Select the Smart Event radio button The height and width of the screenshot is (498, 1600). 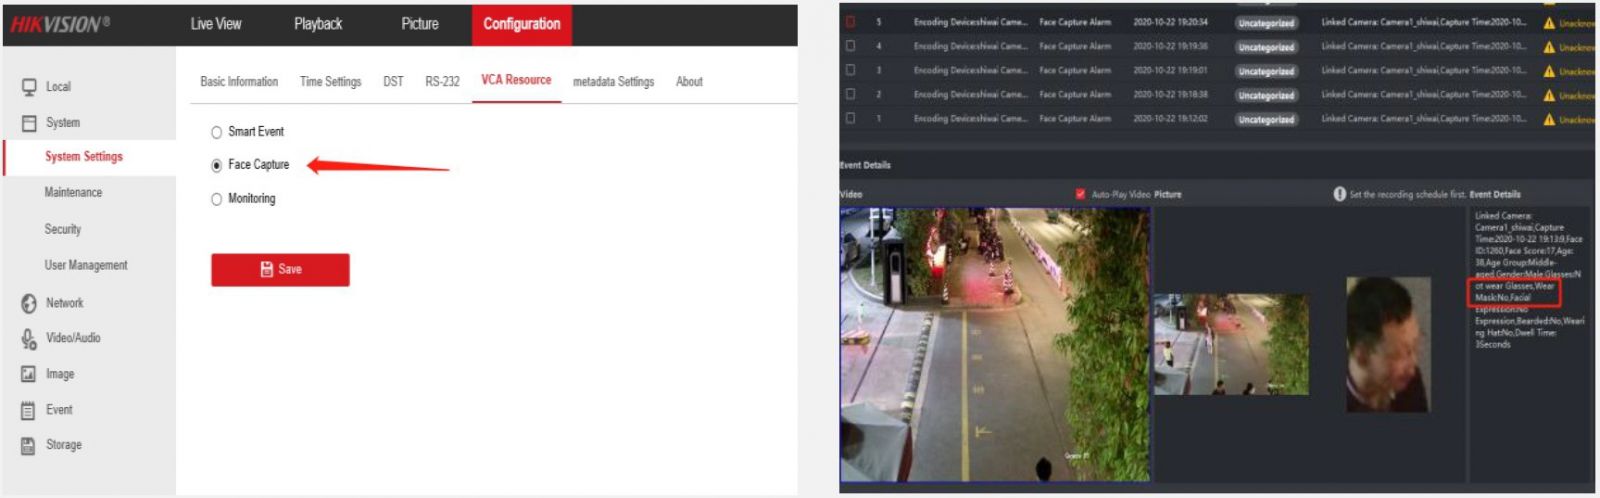click(x=216, y=132)
